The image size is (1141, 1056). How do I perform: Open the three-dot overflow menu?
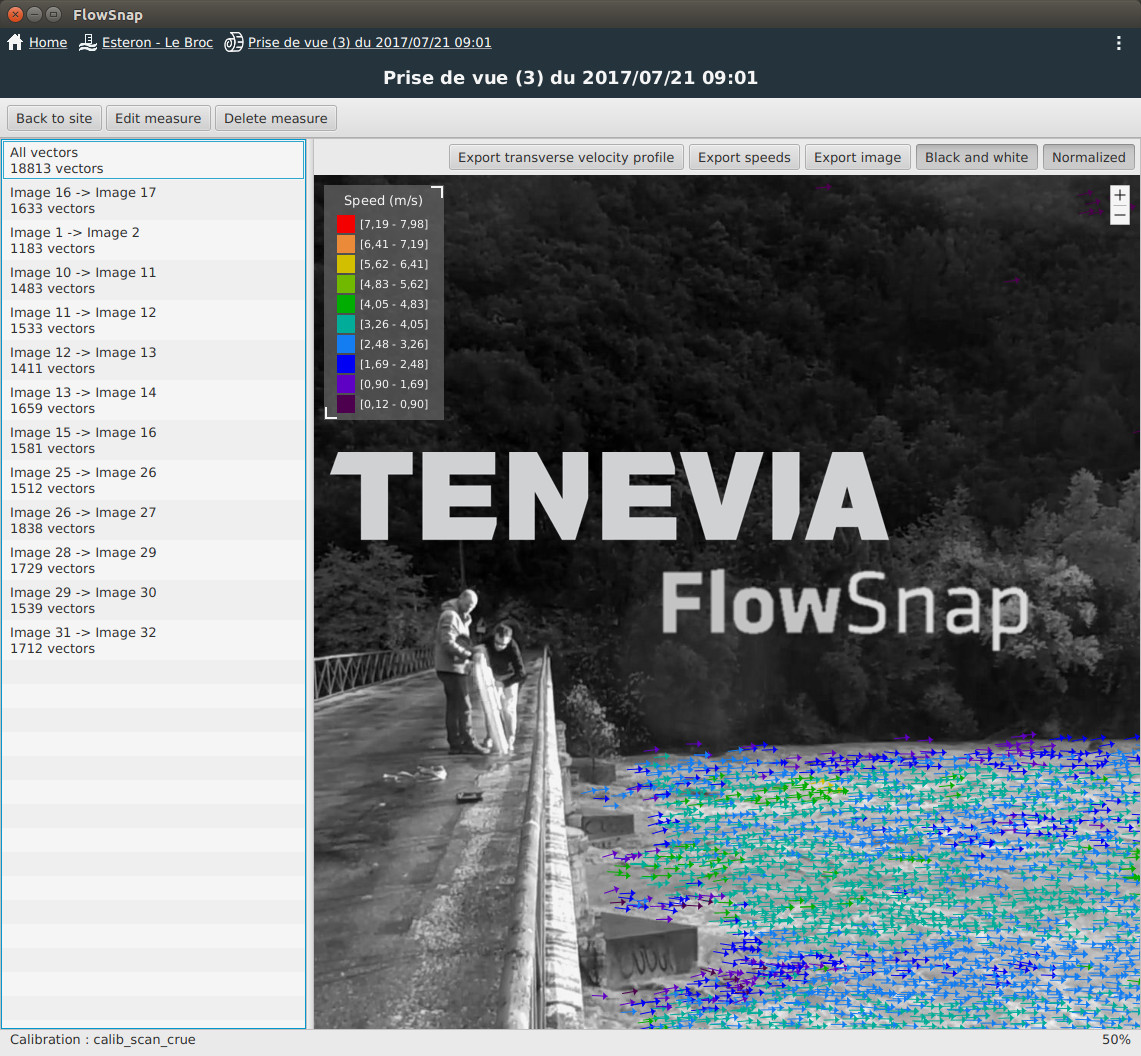tap(1118, 43)
